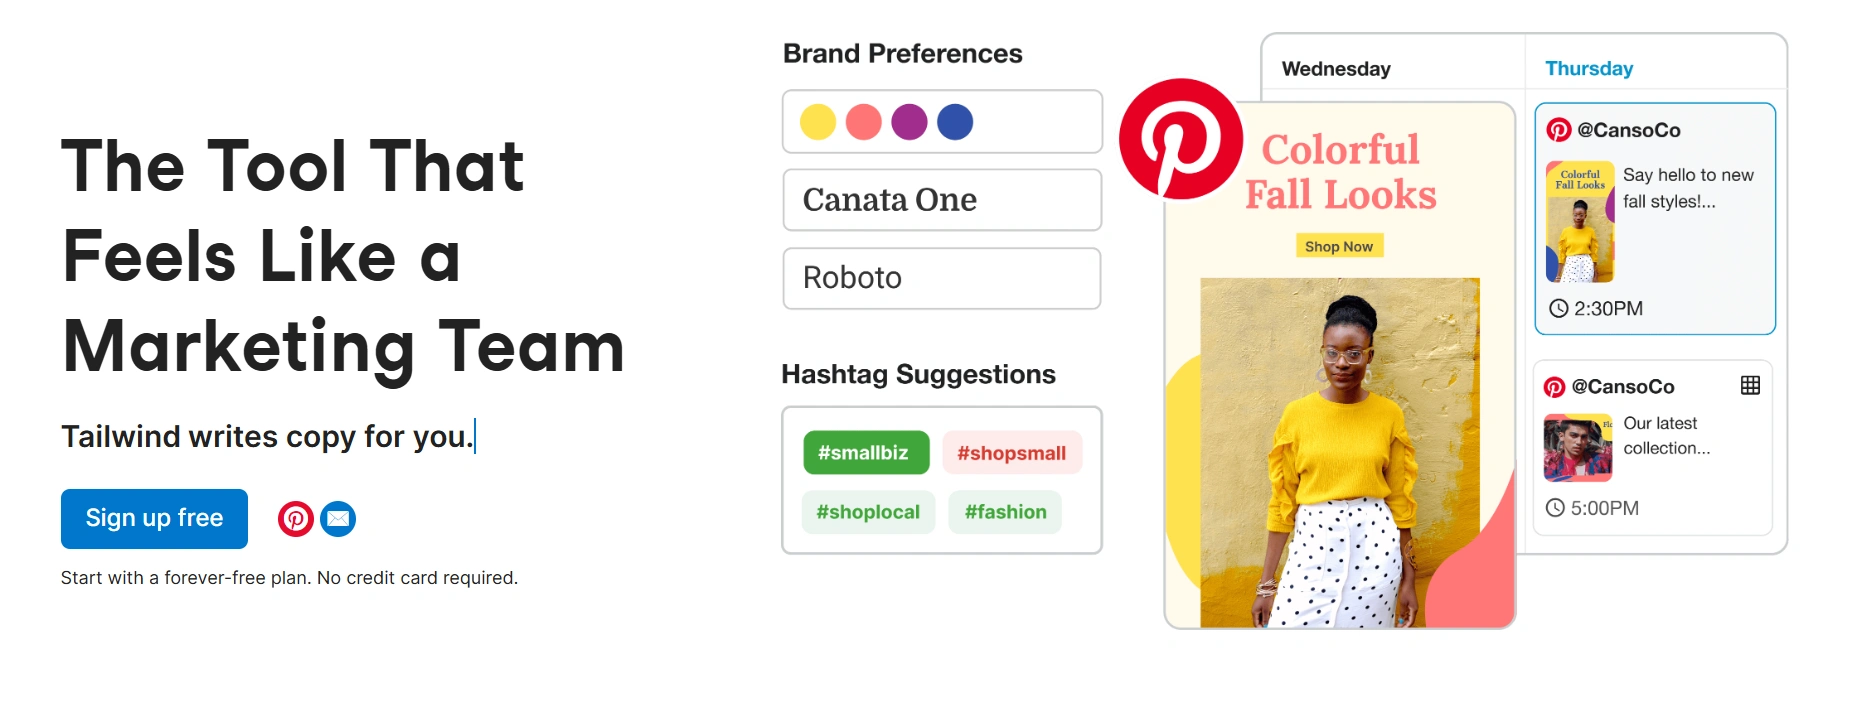Switch to the Thursday column tab
This screenshot has width=1866, height=712.
(x=1589, y=68)
